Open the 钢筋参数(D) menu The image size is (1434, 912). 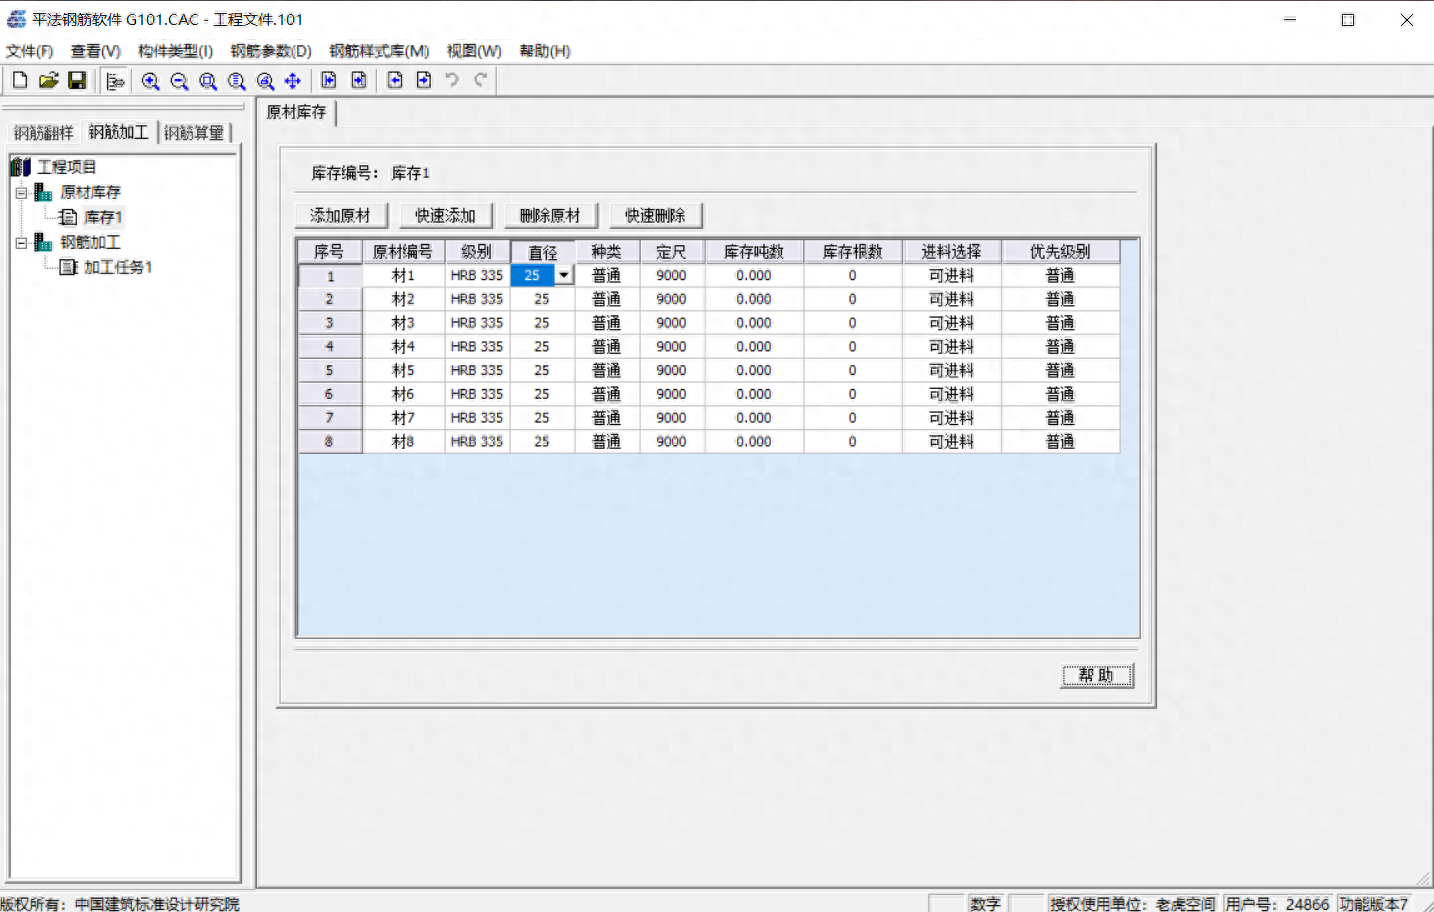click(x=269, y=51)
